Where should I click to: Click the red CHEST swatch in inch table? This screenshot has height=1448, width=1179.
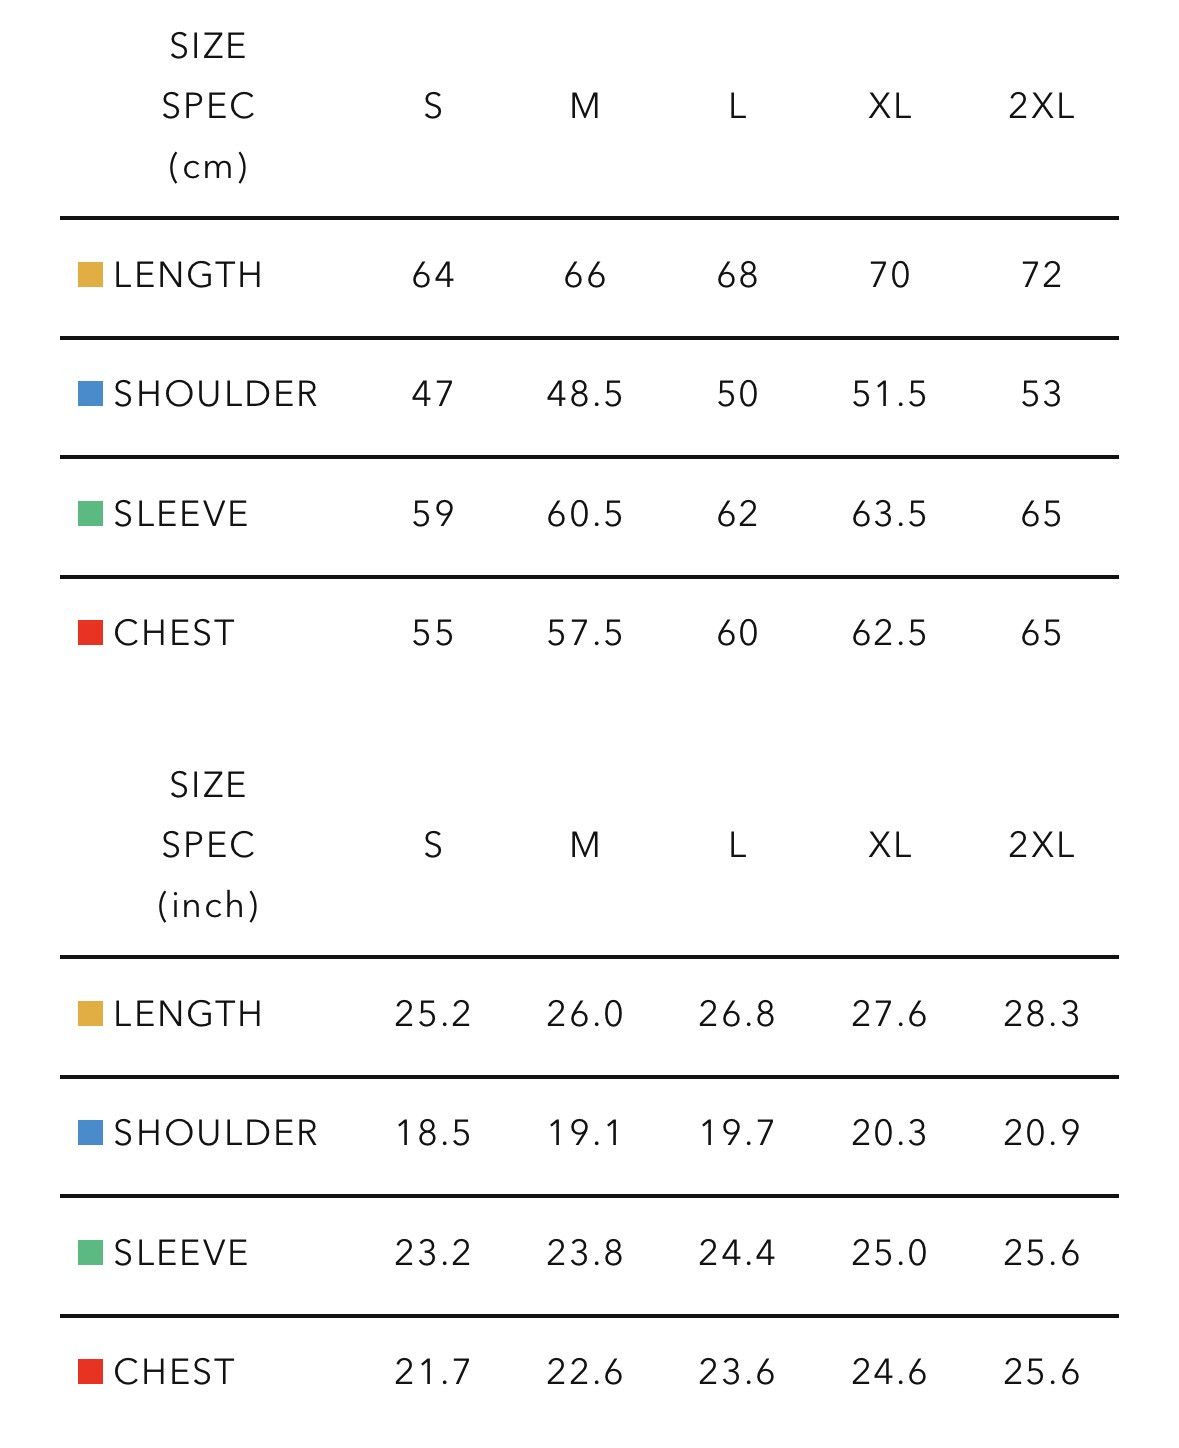(x=90, y=1372)
